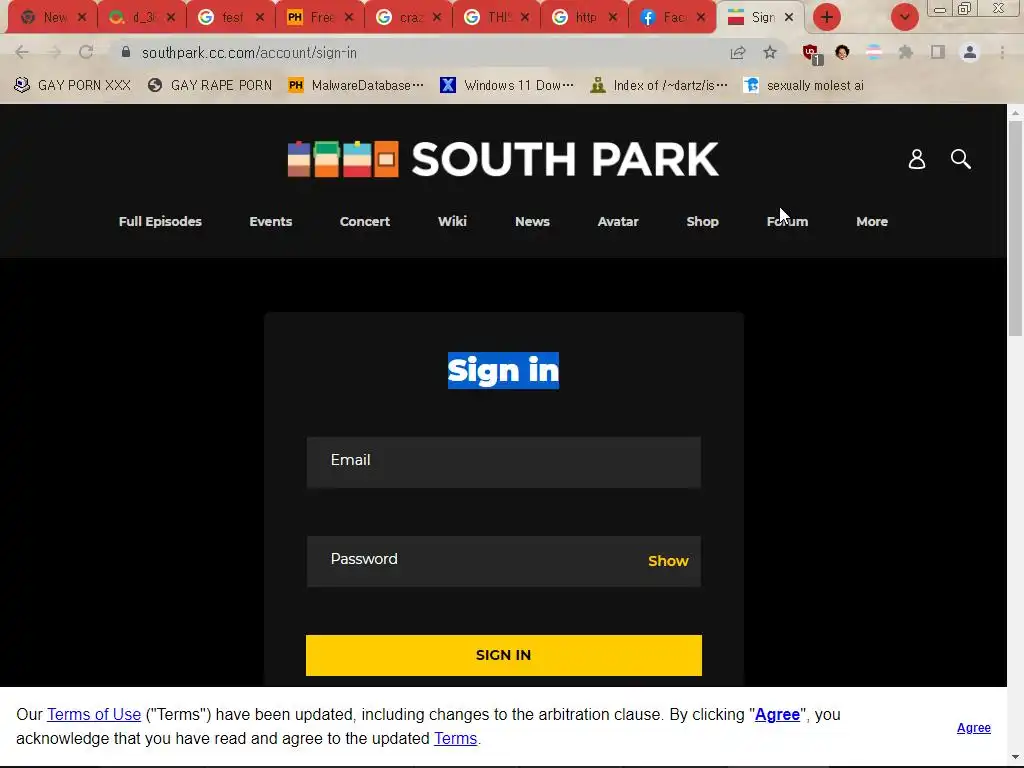Reload the page with the refresh icon
The image size is (1024, 768).
pyautogui.click(x=86, y=52)
